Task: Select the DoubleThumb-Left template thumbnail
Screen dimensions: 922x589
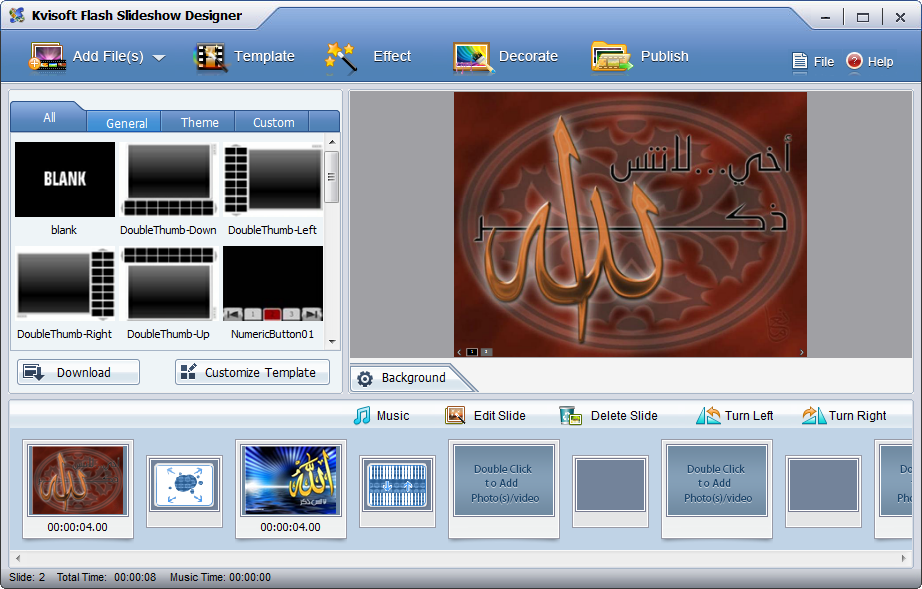Action: pos(273,179)
